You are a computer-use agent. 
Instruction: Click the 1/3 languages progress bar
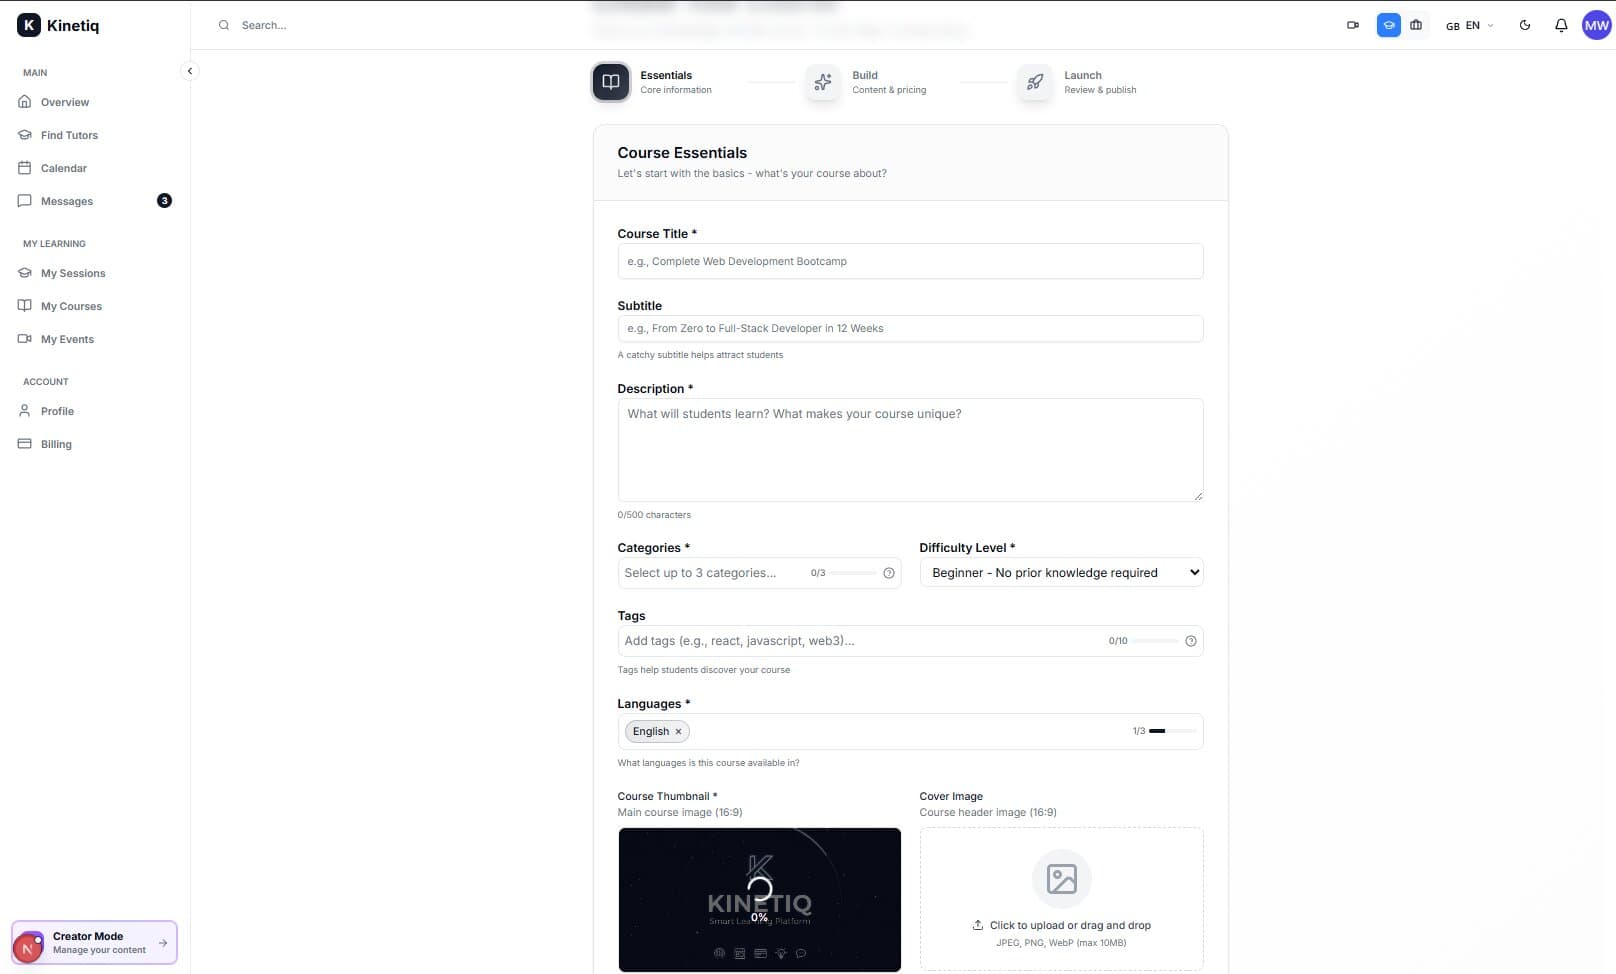pyautogui.click(x=1163, y=731)
